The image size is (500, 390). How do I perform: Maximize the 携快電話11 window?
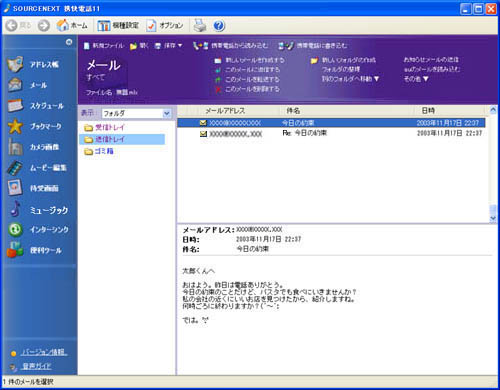pos(478,9)
